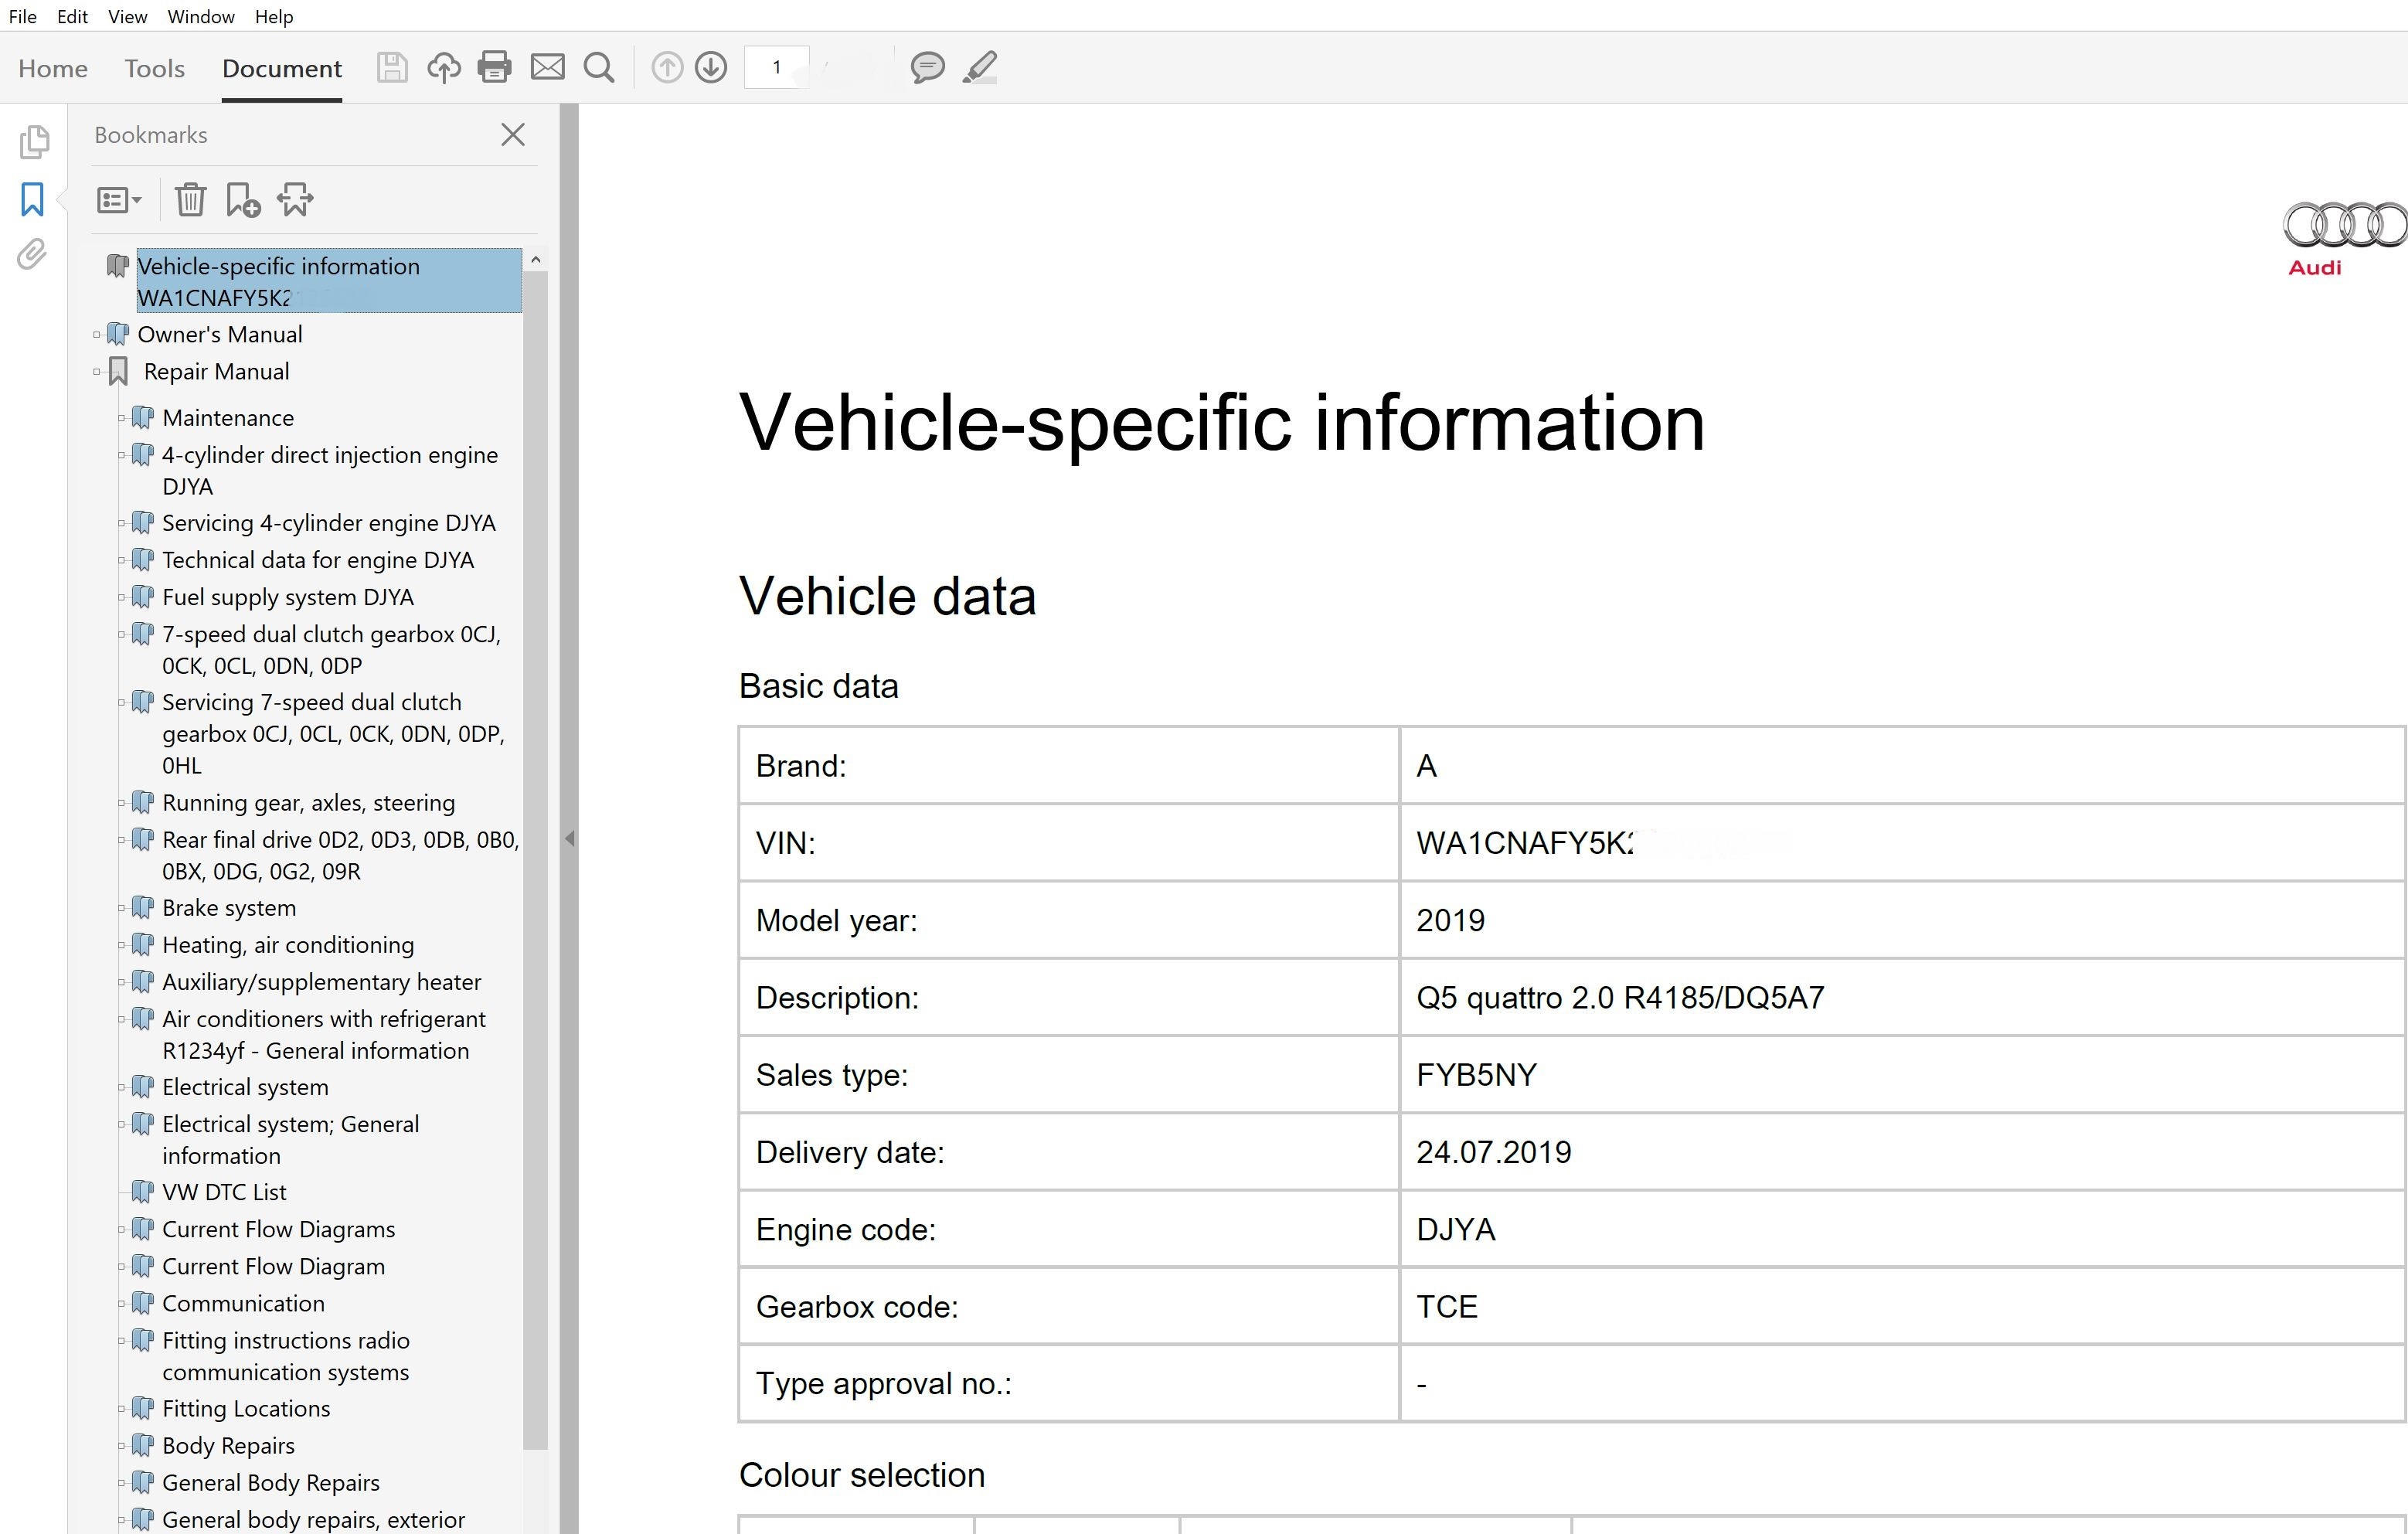
Task: Open bookmark options dropdown menu
Action: point(119,200)
